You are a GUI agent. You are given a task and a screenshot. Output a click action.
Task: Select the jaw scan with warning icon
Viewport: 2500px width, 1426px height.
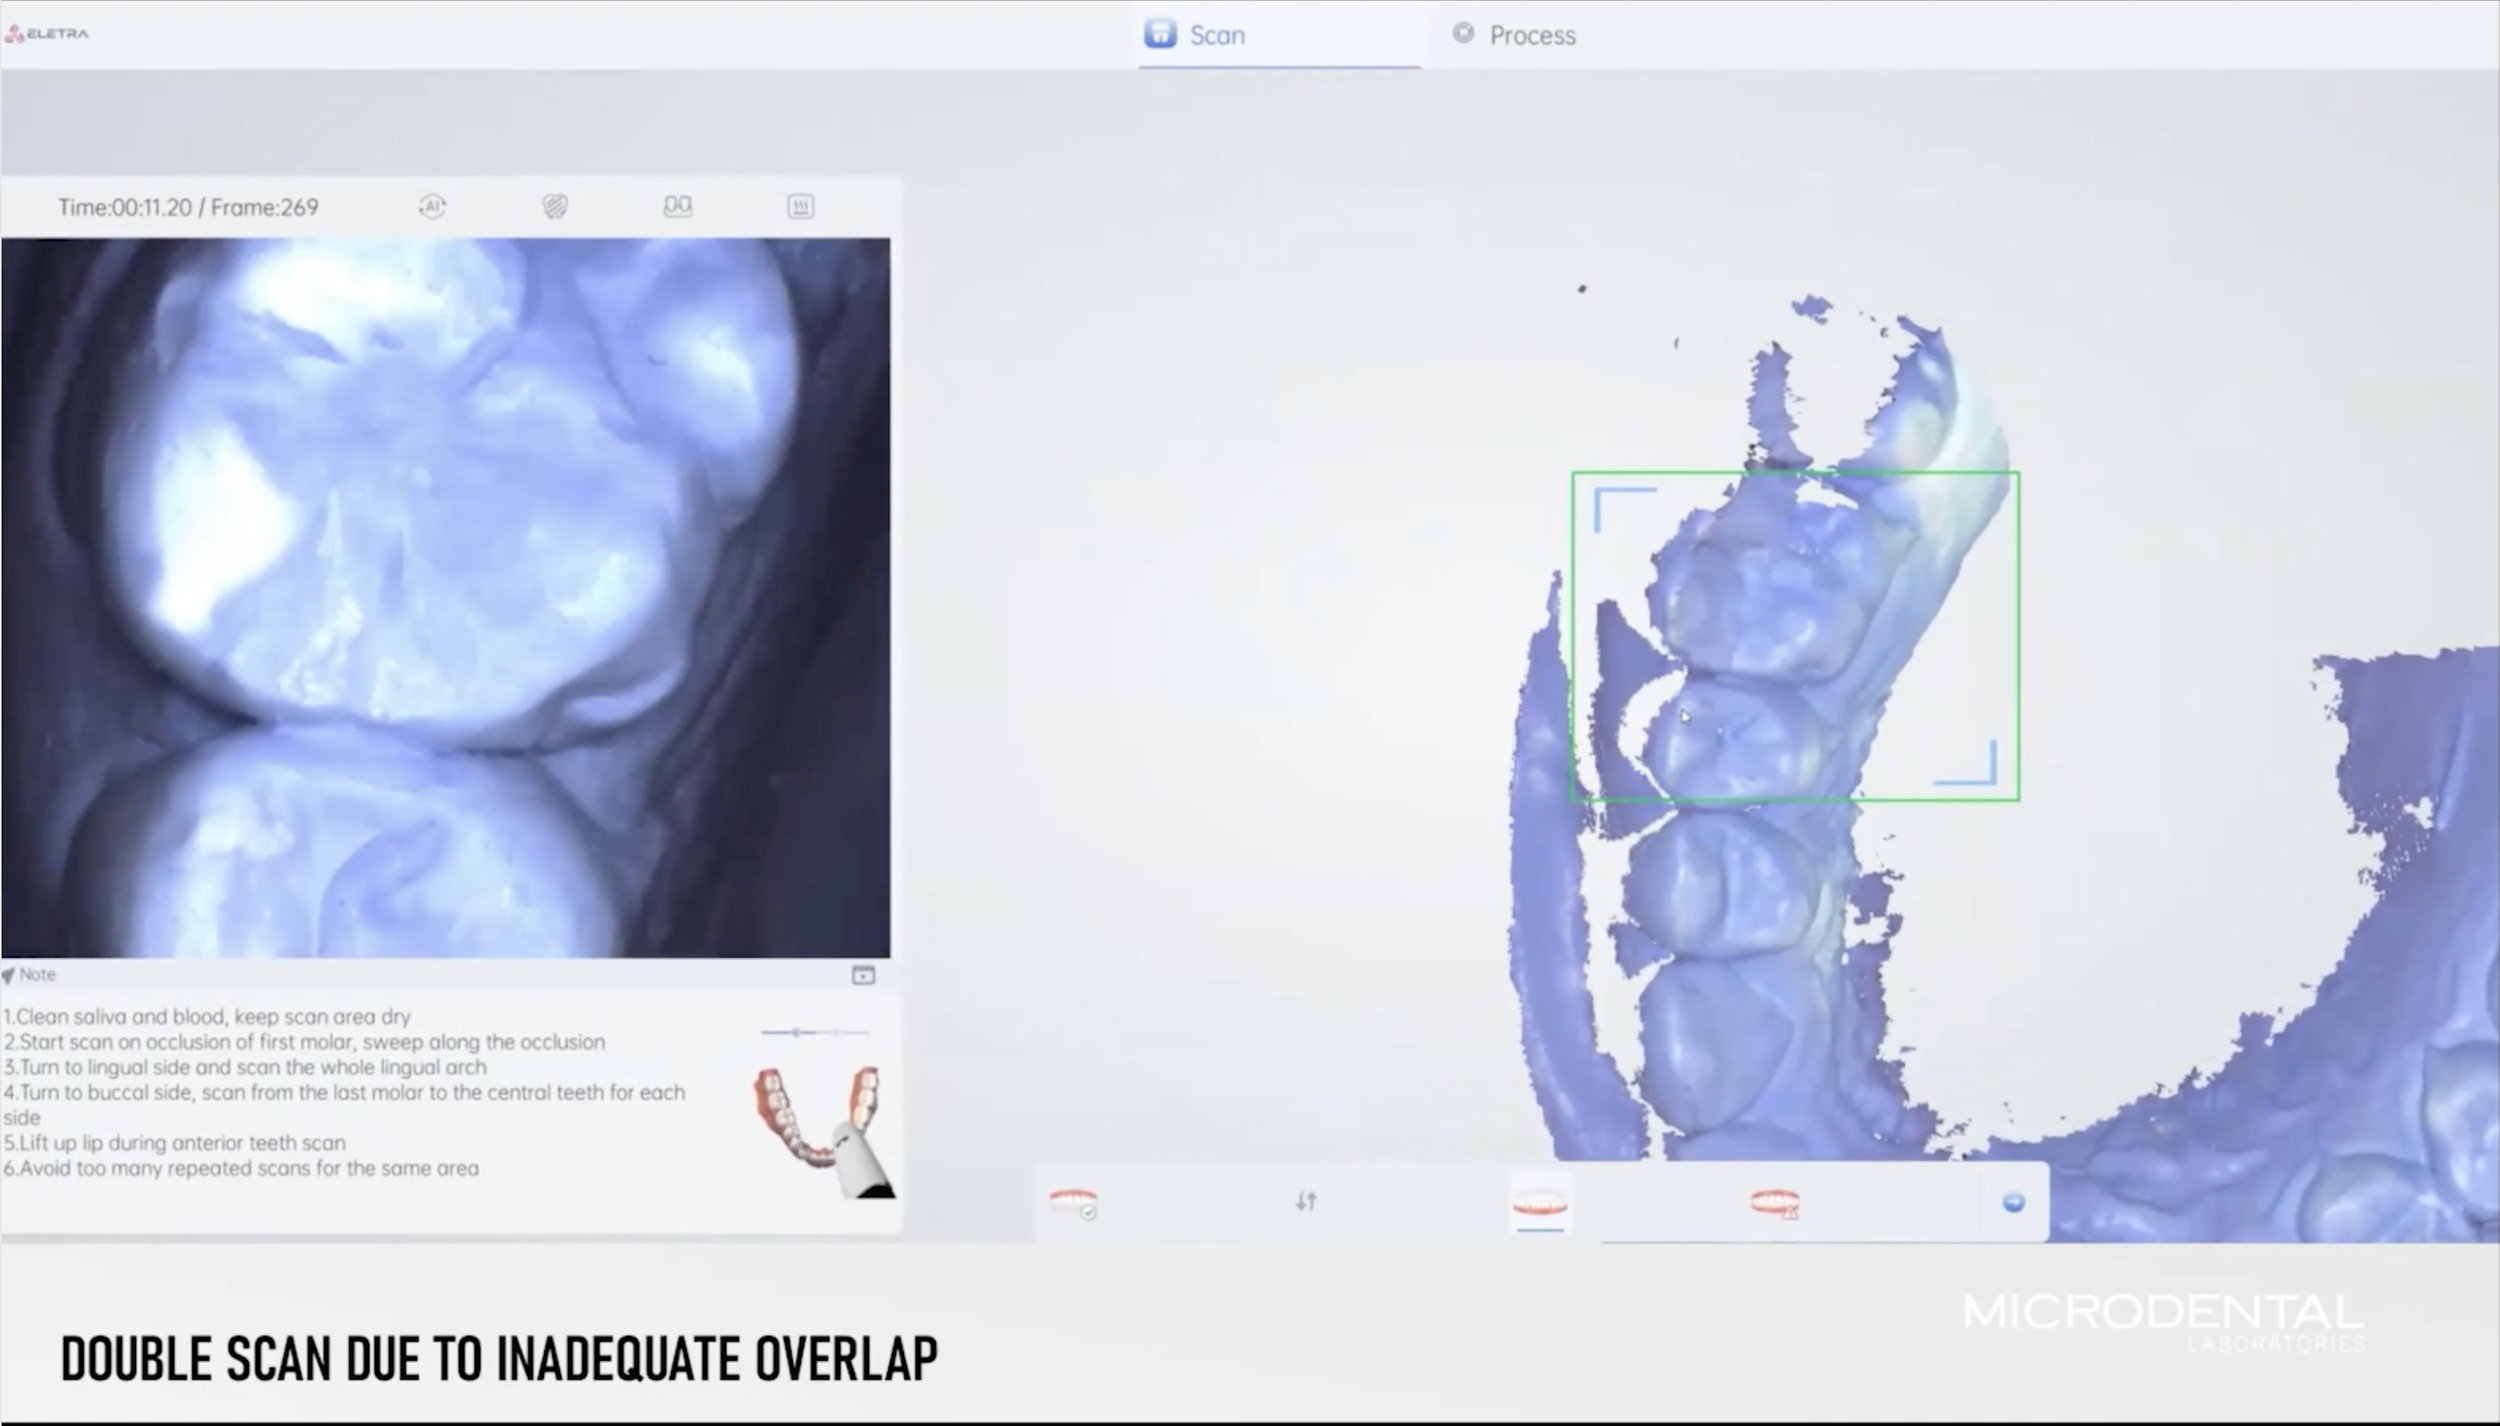click(x=1775, y=1202)
